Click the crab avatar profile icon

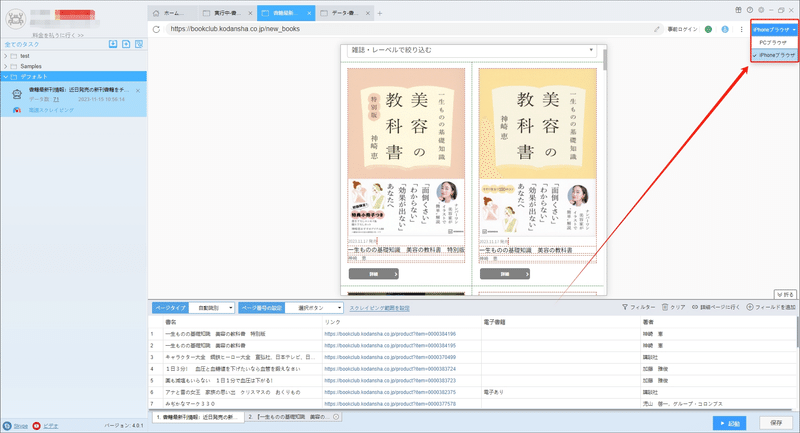(16, 18)
